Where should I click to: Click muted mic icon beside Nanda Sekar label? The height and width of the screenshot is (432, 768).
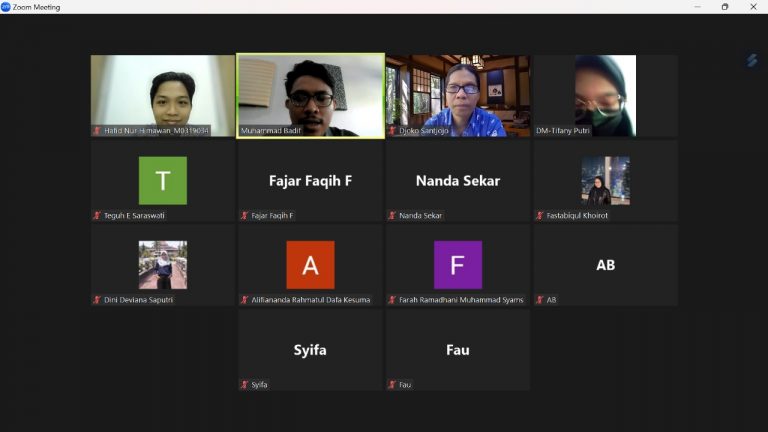392,215
